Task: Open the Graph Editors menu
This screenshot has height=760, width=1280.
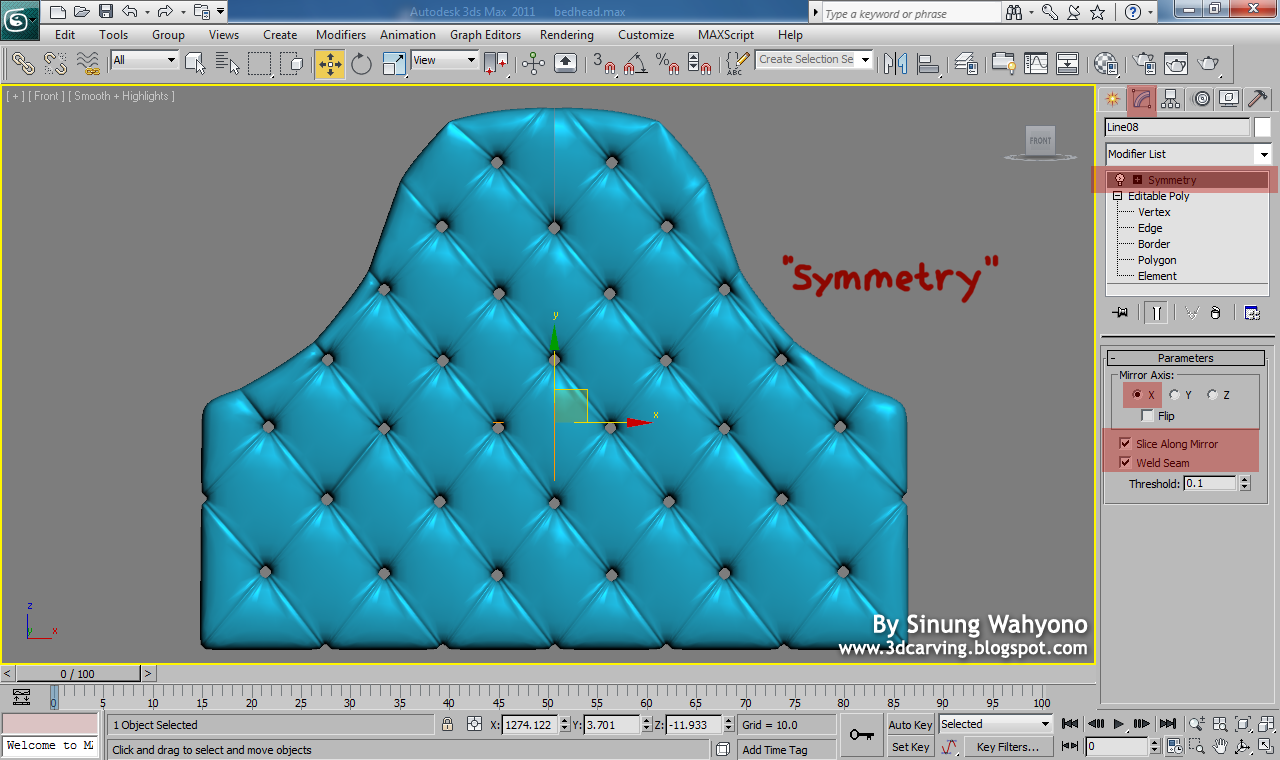Action: click(485, 34)
